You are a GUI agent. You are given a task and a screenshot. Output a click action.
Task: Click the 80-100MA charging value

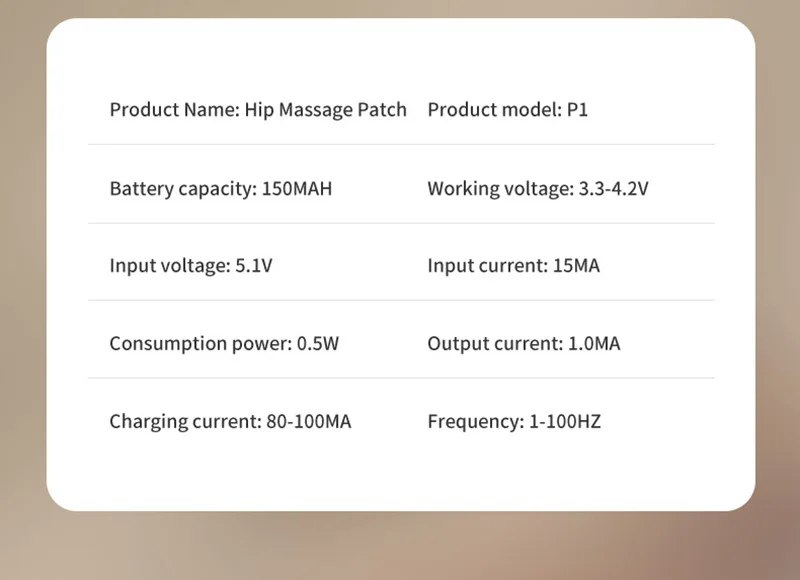tap(309, 422)
